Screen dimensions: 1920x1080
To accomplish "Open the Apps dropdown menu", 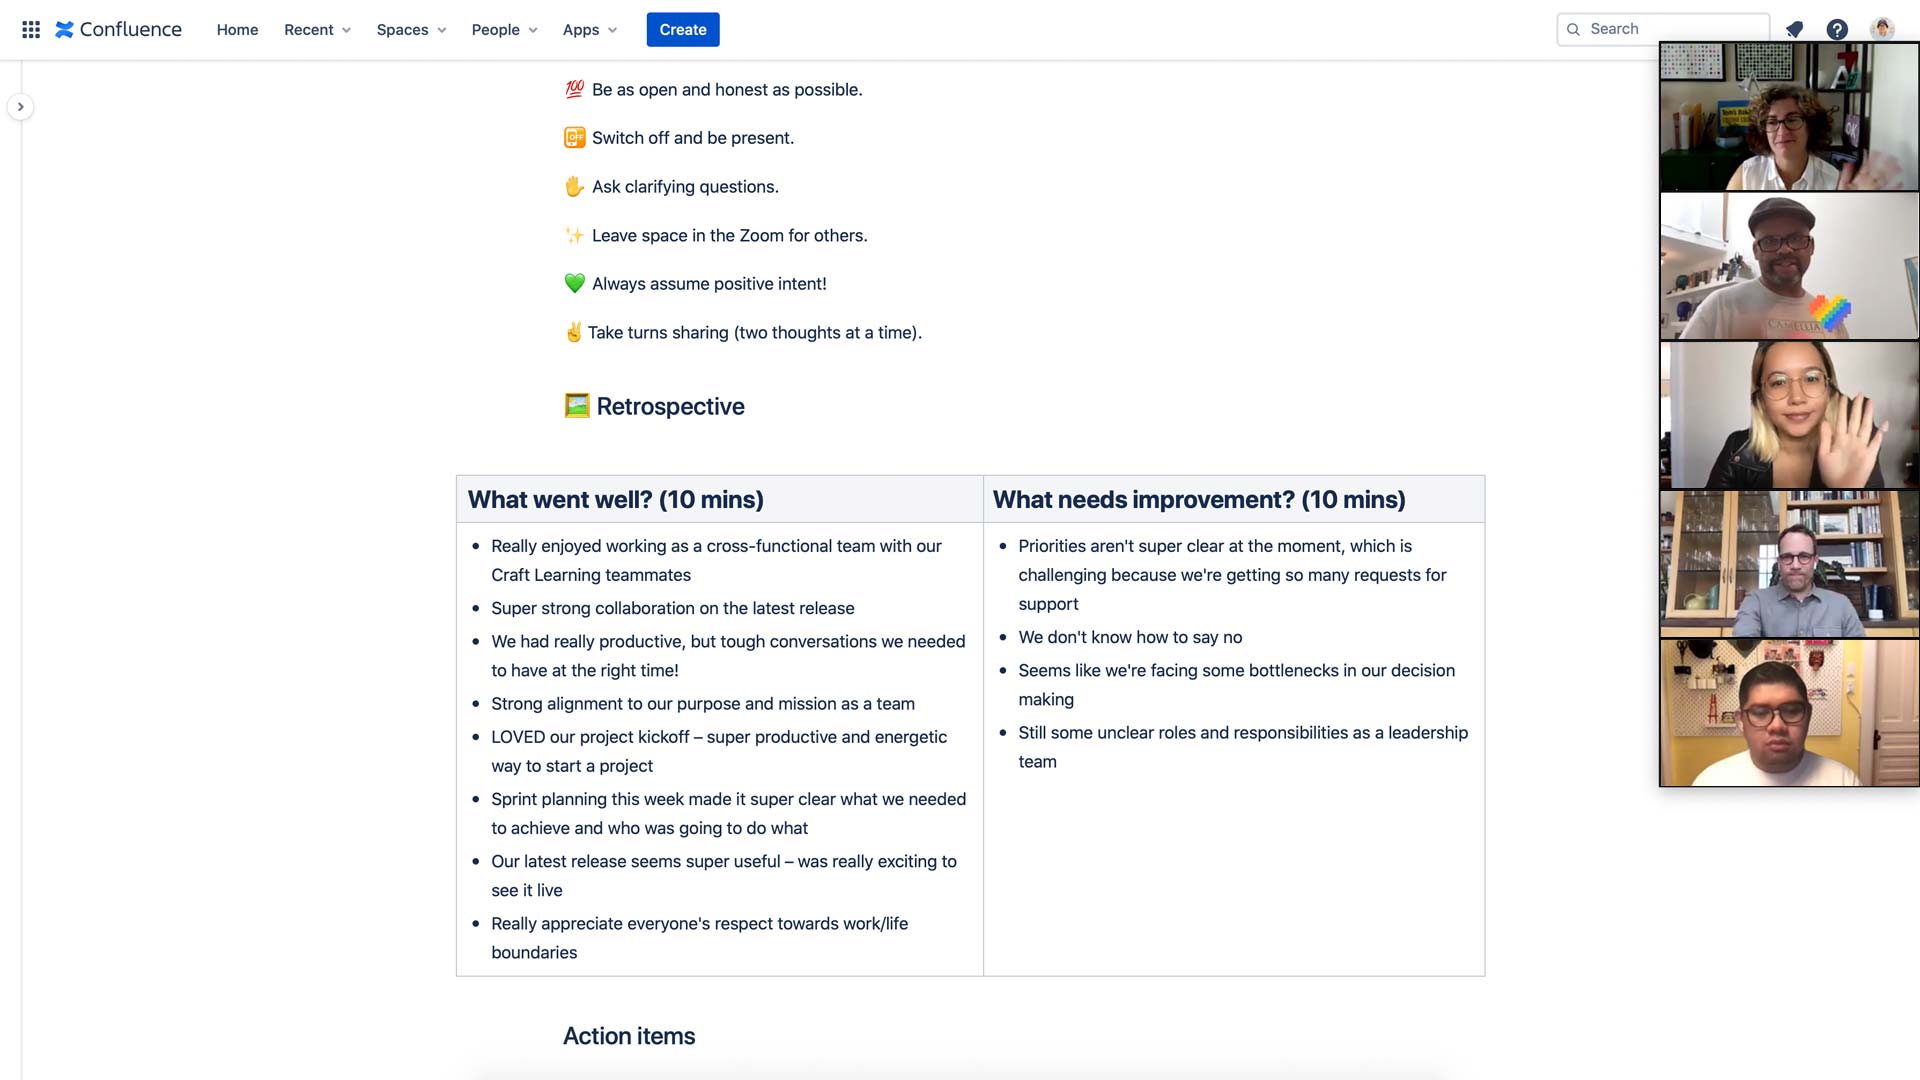I will tap(589, 29).
